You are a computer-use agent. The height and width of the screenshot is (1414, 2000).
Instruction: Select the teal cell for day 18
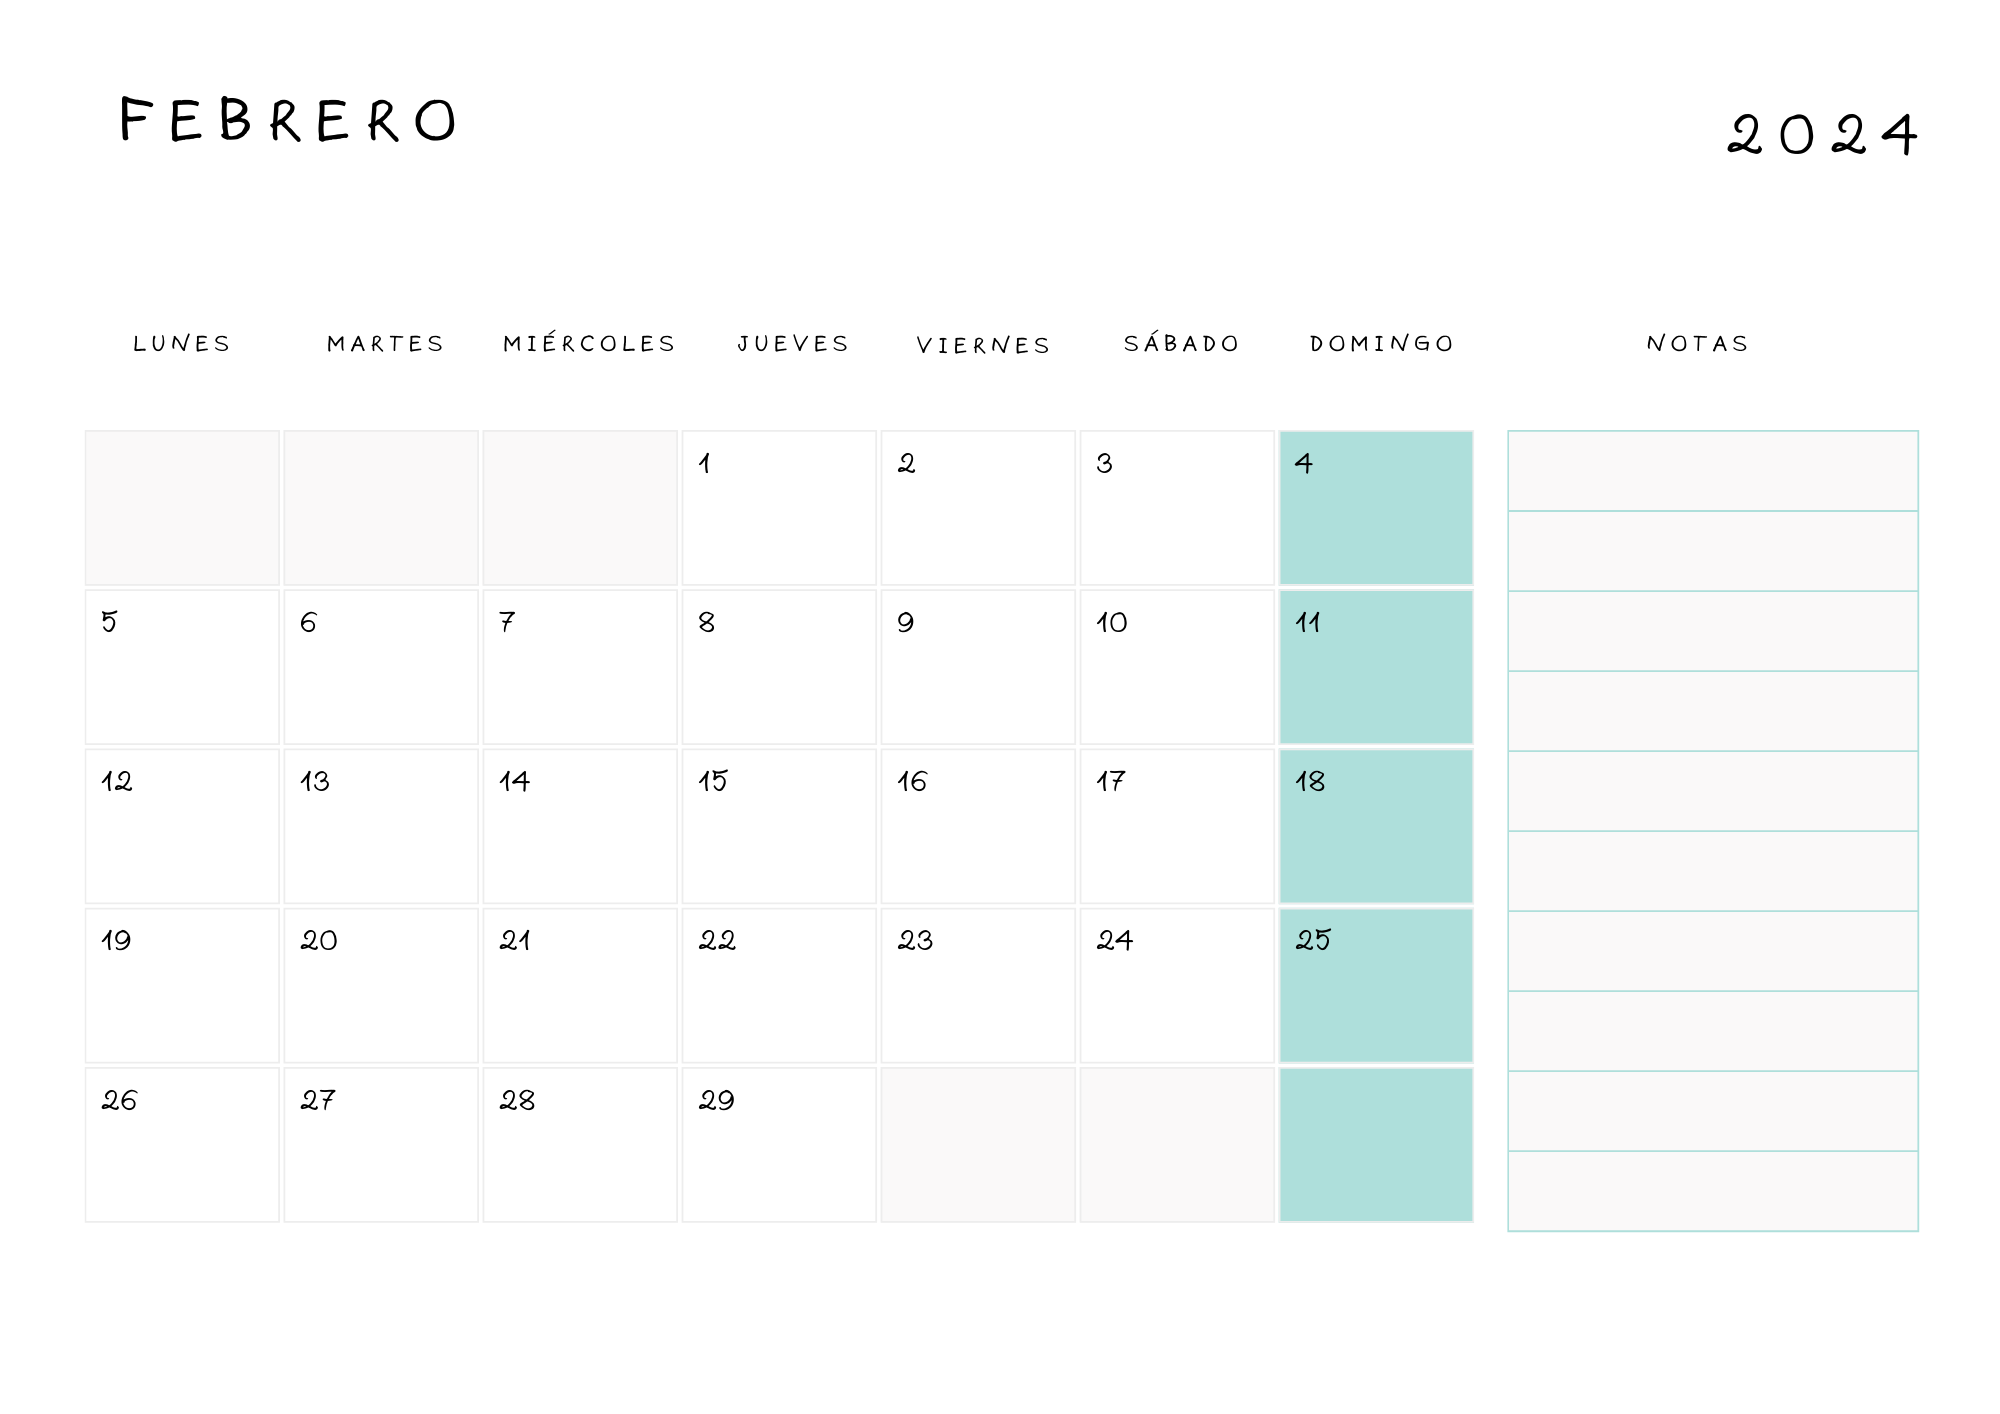click(x=1376, y=826)
